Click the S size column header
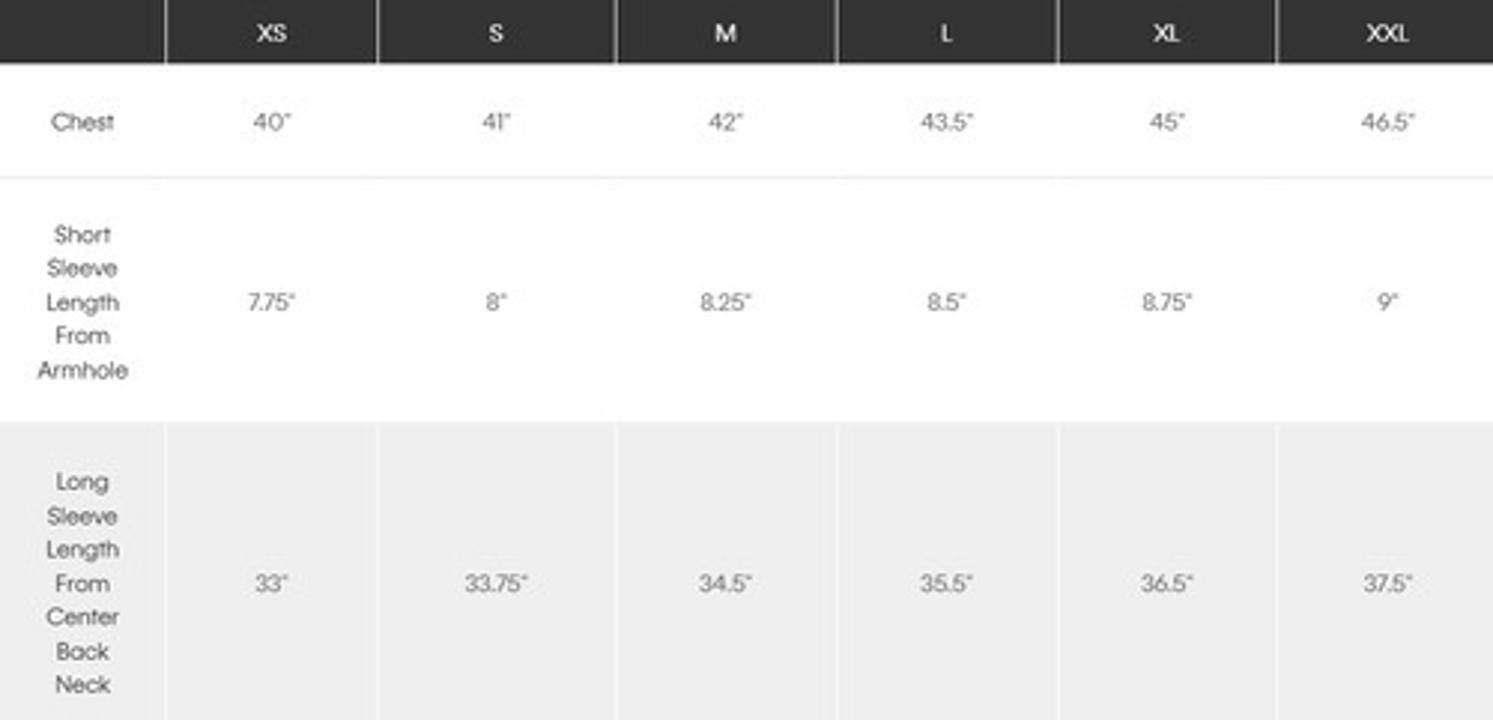The width and height of the screenshot is (1493, 720). pyautogui.click(x=496, y=33)
